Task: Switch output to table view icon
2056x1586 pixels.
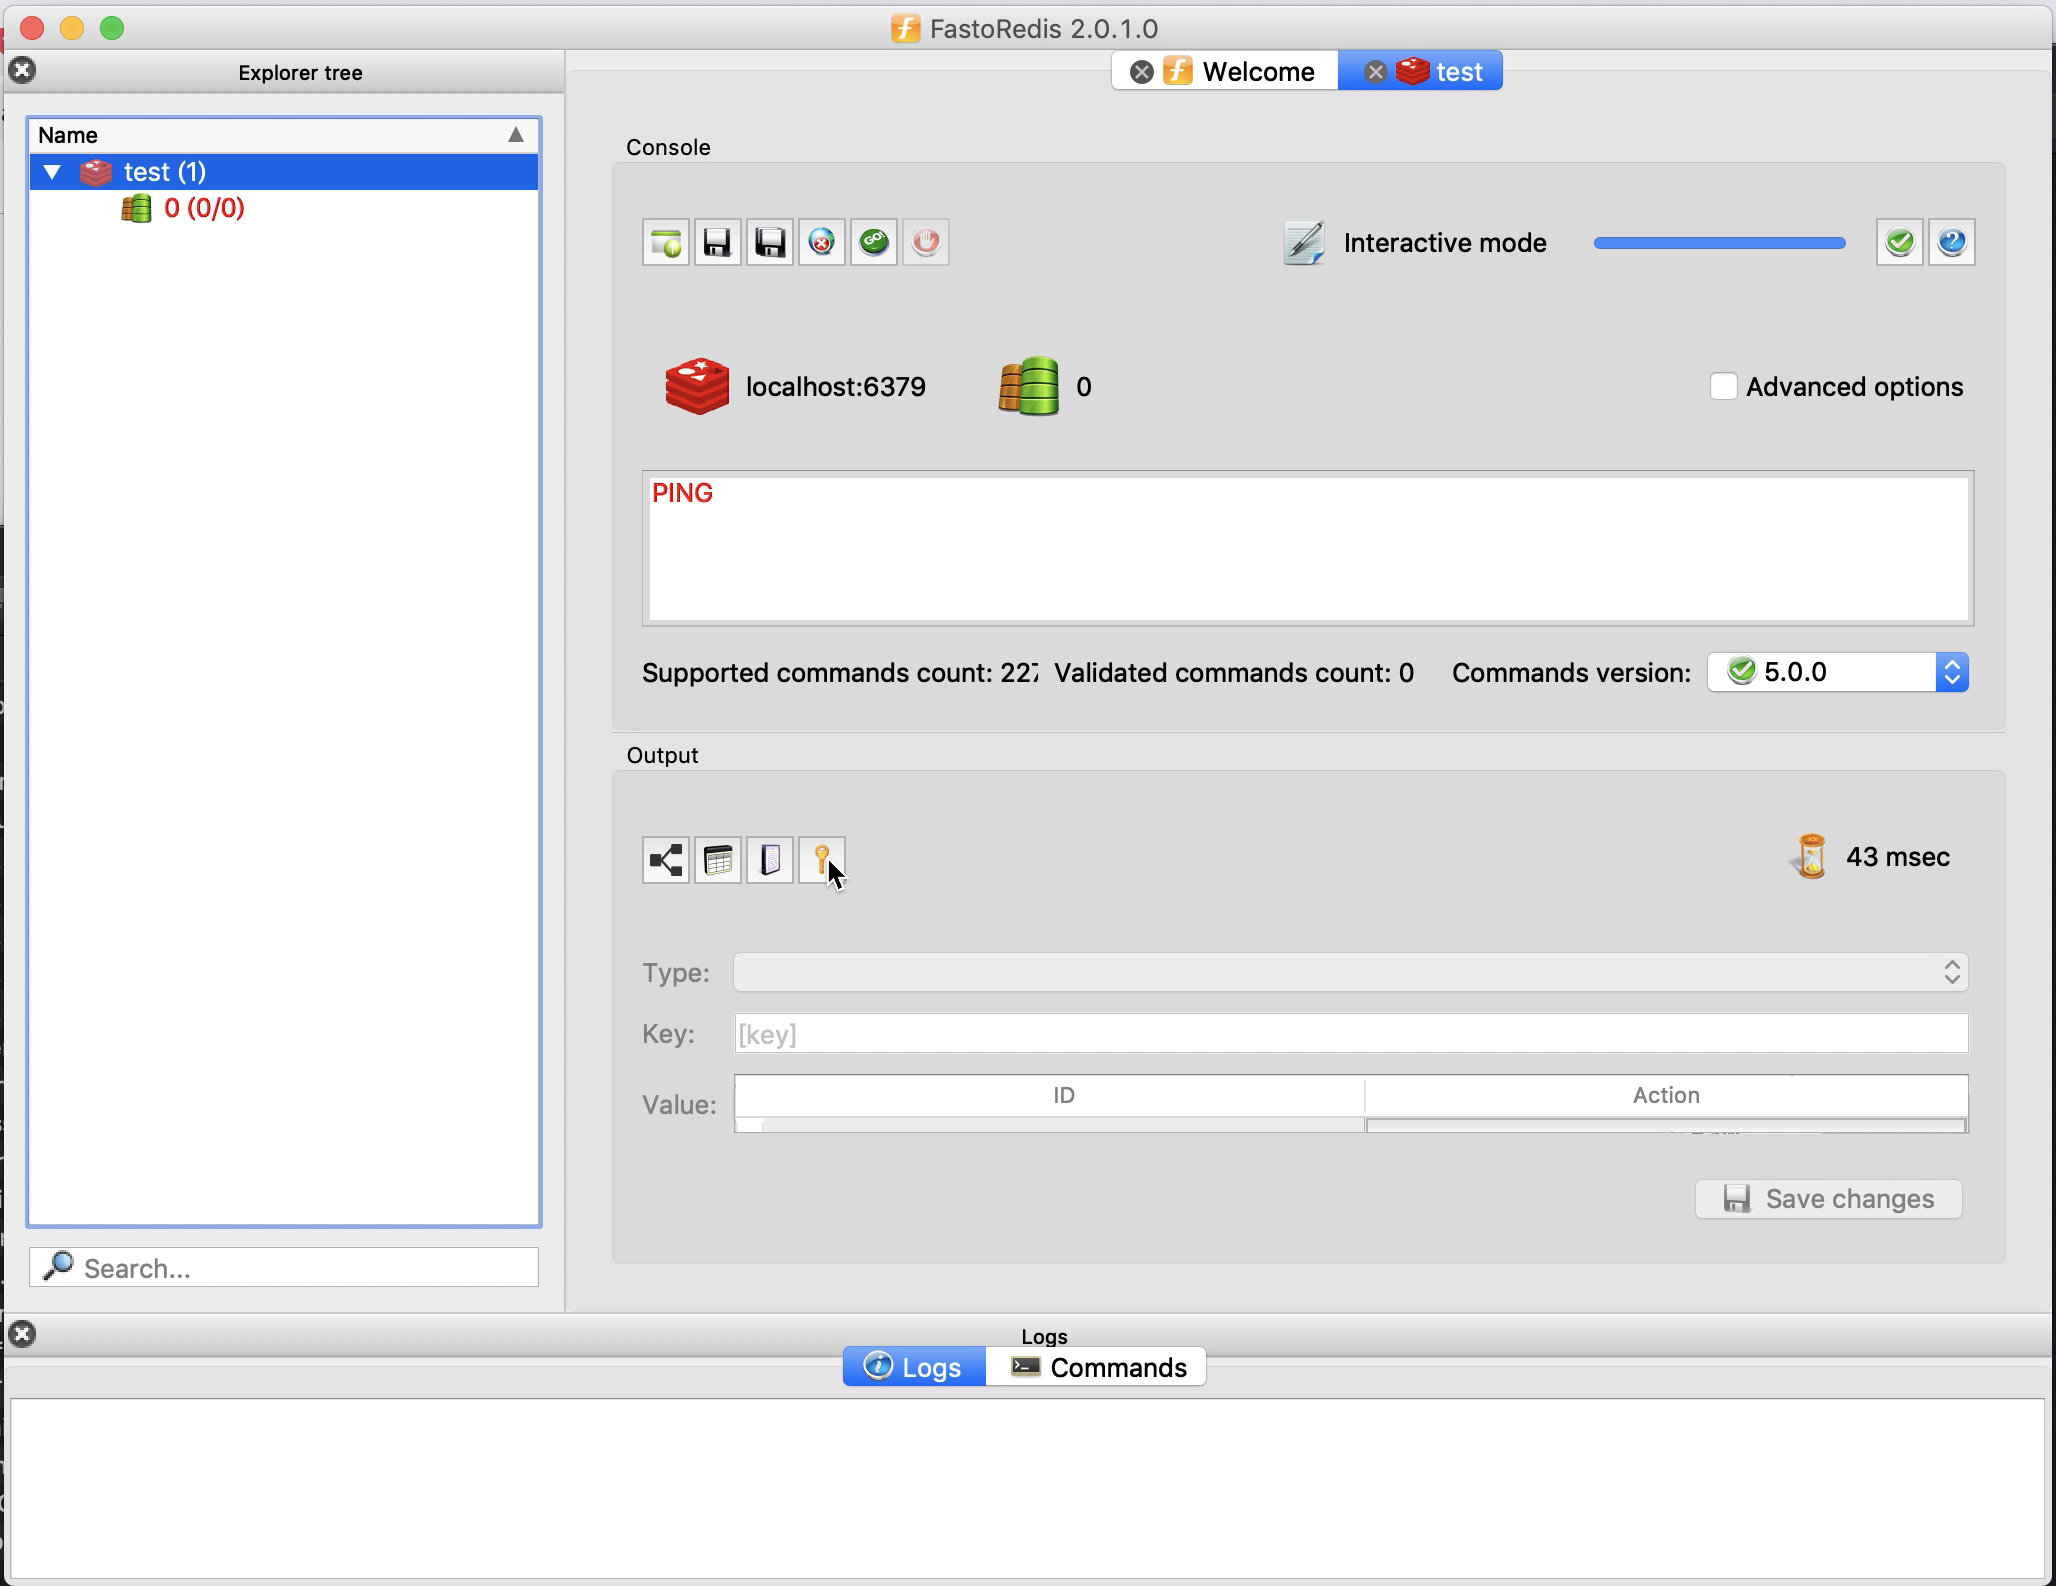Action: tap(718, 860)
